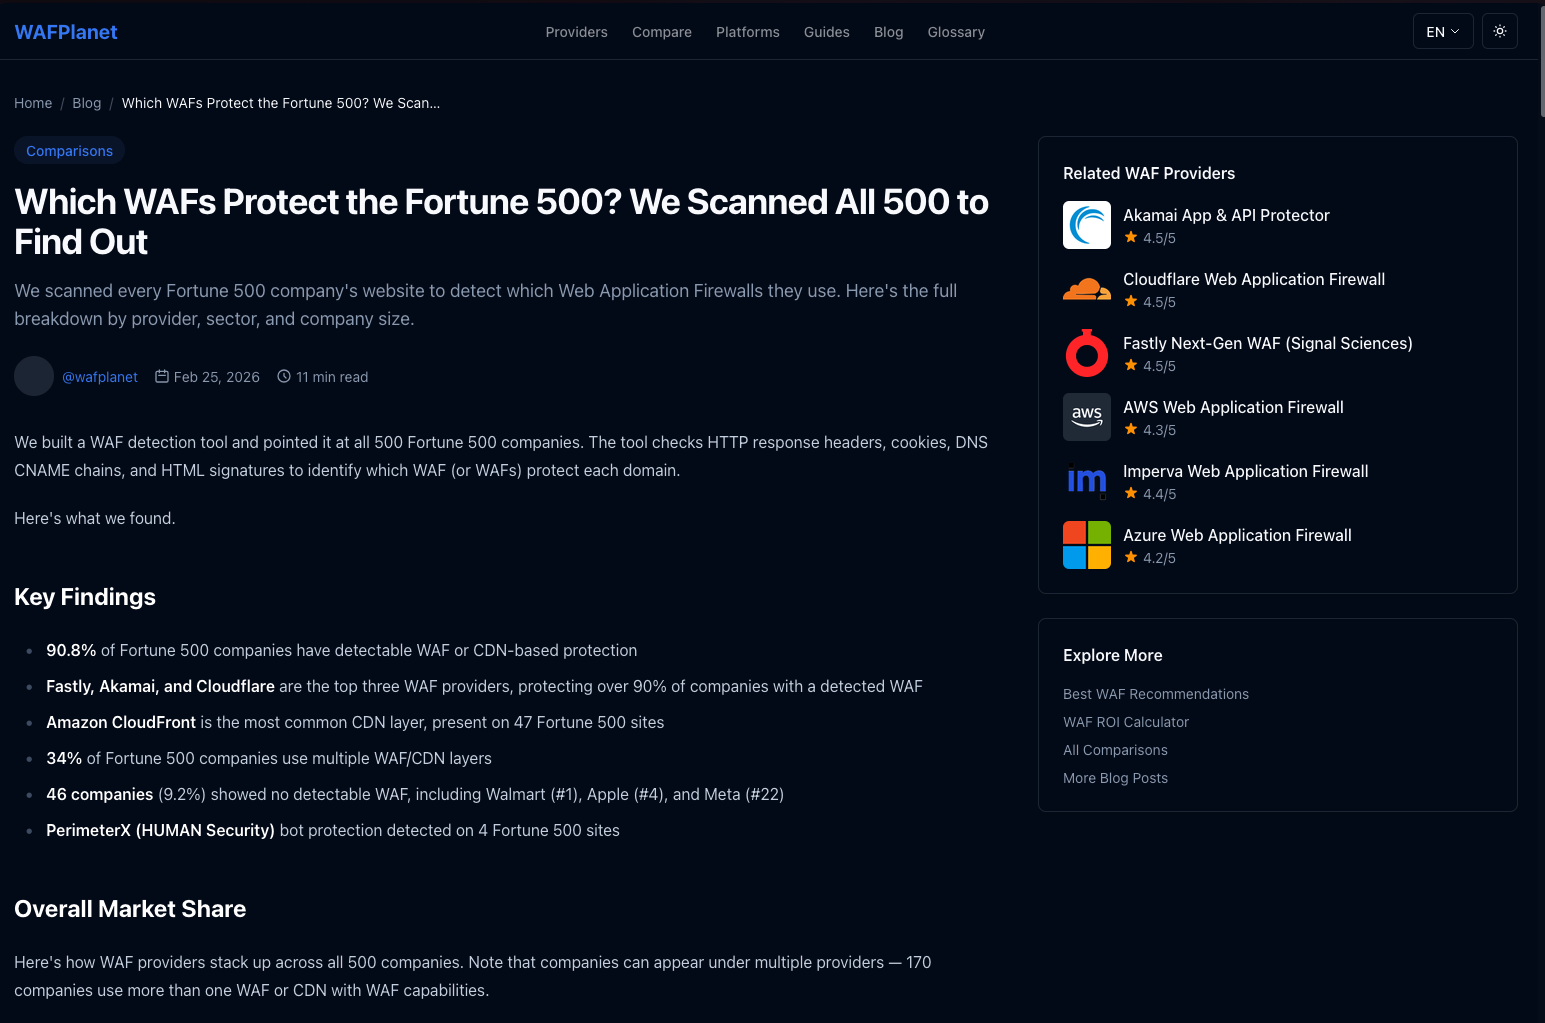Image resolution: width=1545 pixels, height=1023 pixels.
Task: Click the Imperva provider logo
Action: 1087,481
